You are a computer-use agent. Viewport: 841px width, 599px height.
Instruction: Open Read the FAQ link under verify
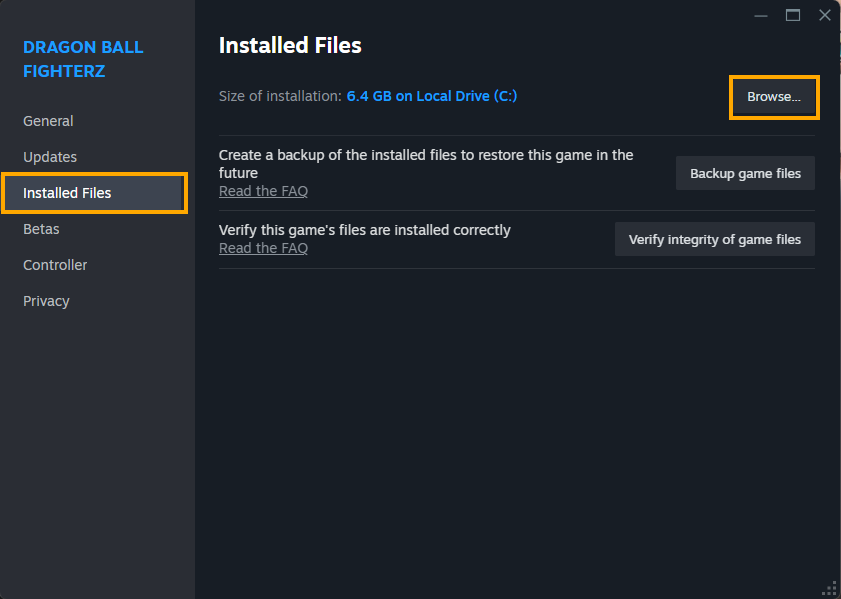[263, 248]
